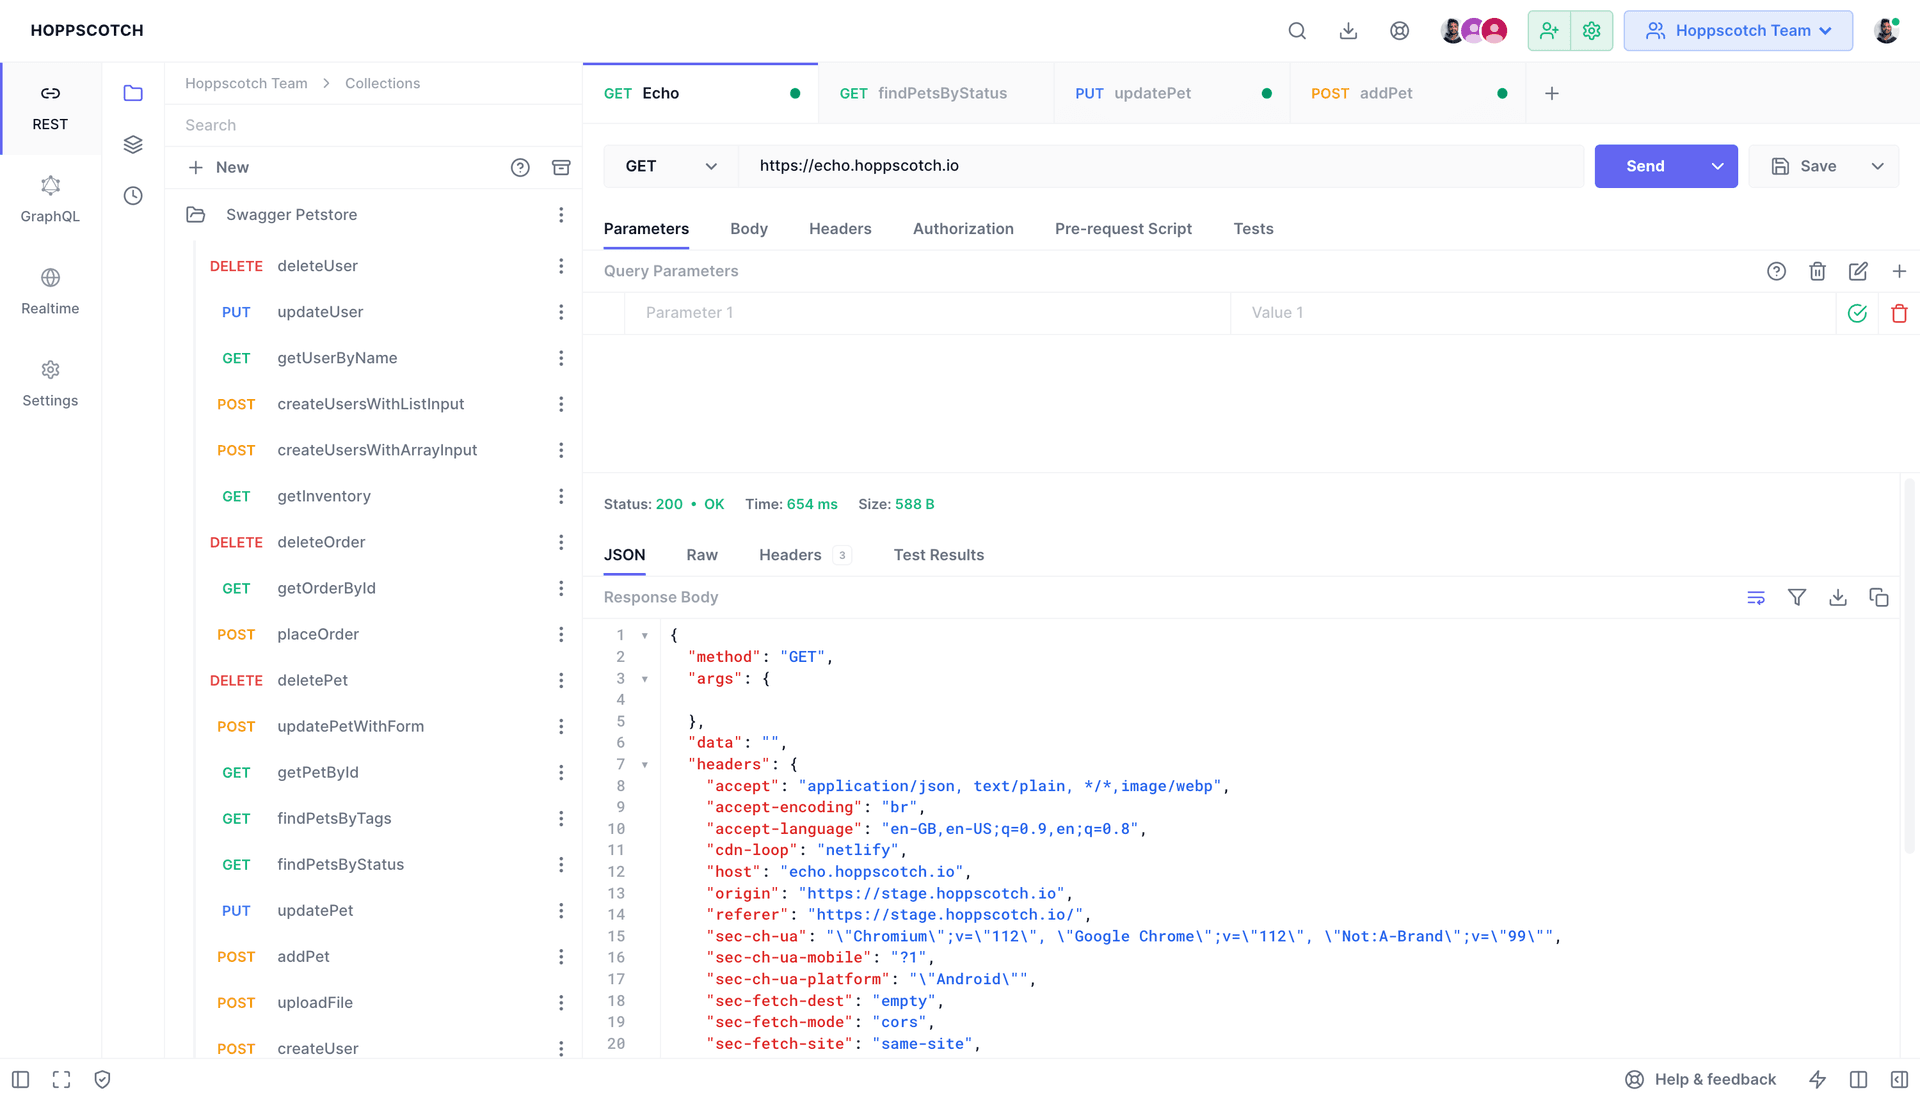Screen dimensions: 1920x1100
Task: Download response body file icon
Action: pyautogui.click(x=1838, y=597)
